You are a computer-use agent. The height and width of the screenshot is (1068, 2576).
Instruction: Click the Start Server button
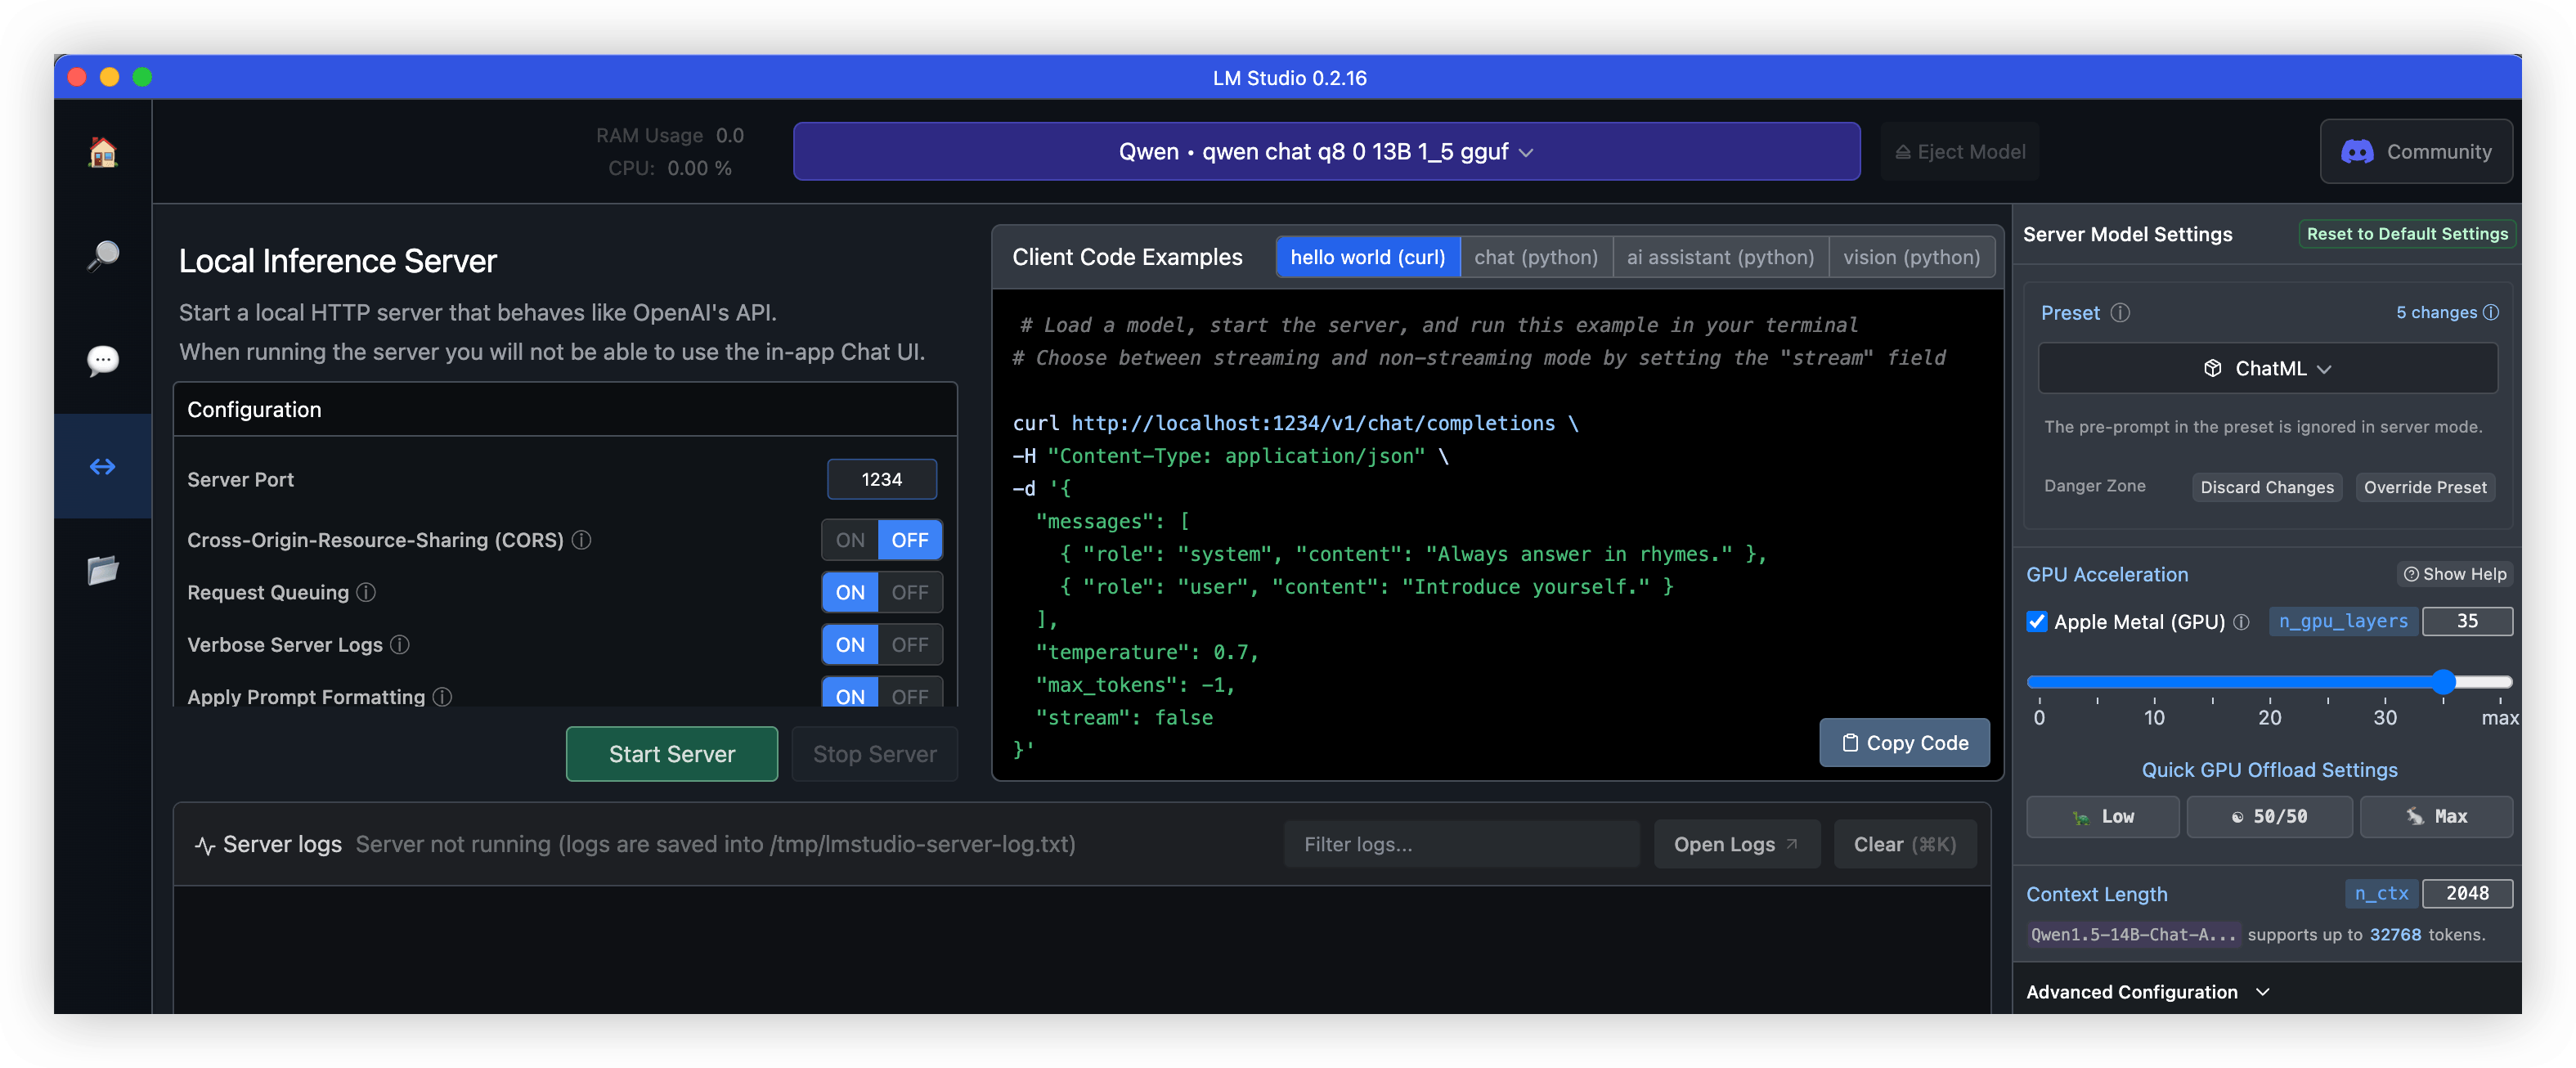671,754
